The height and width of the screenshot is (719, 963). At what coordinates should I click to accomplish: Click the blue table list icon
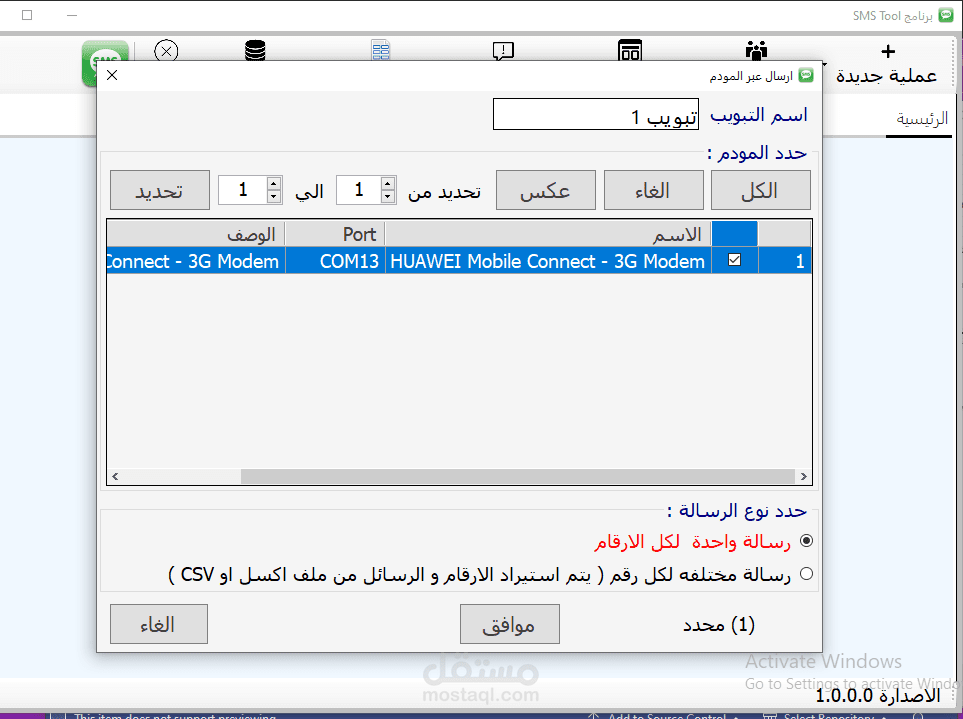pos(381,50)
